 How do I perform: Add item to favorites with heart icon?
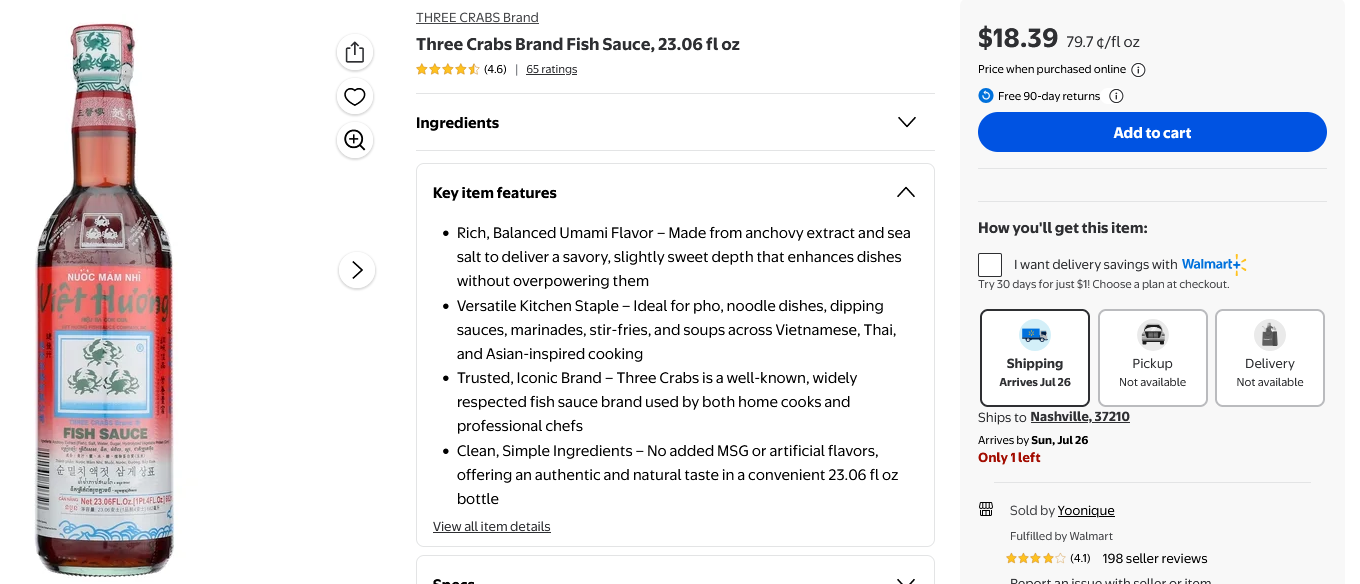pyautogui.click(x=355, y=97)
